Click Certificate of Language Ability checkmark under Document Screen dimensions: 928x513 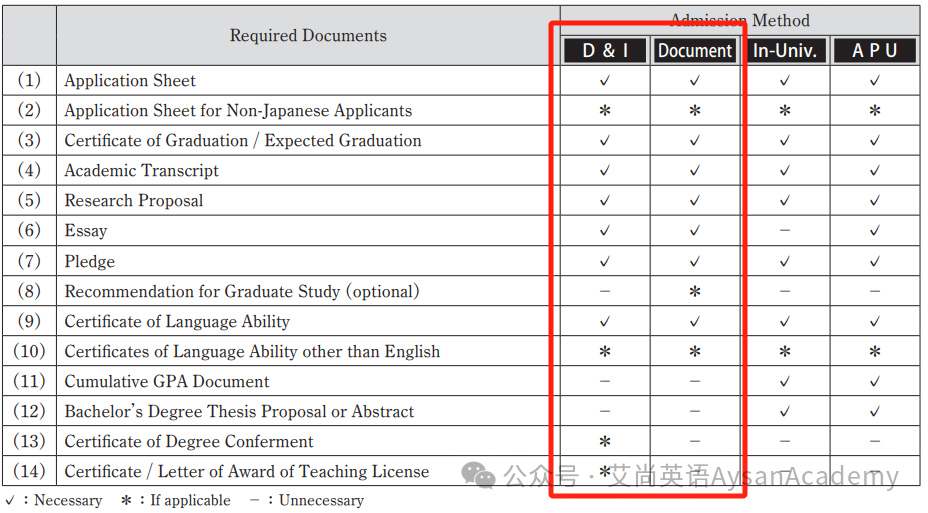click(x=695, y=322)
